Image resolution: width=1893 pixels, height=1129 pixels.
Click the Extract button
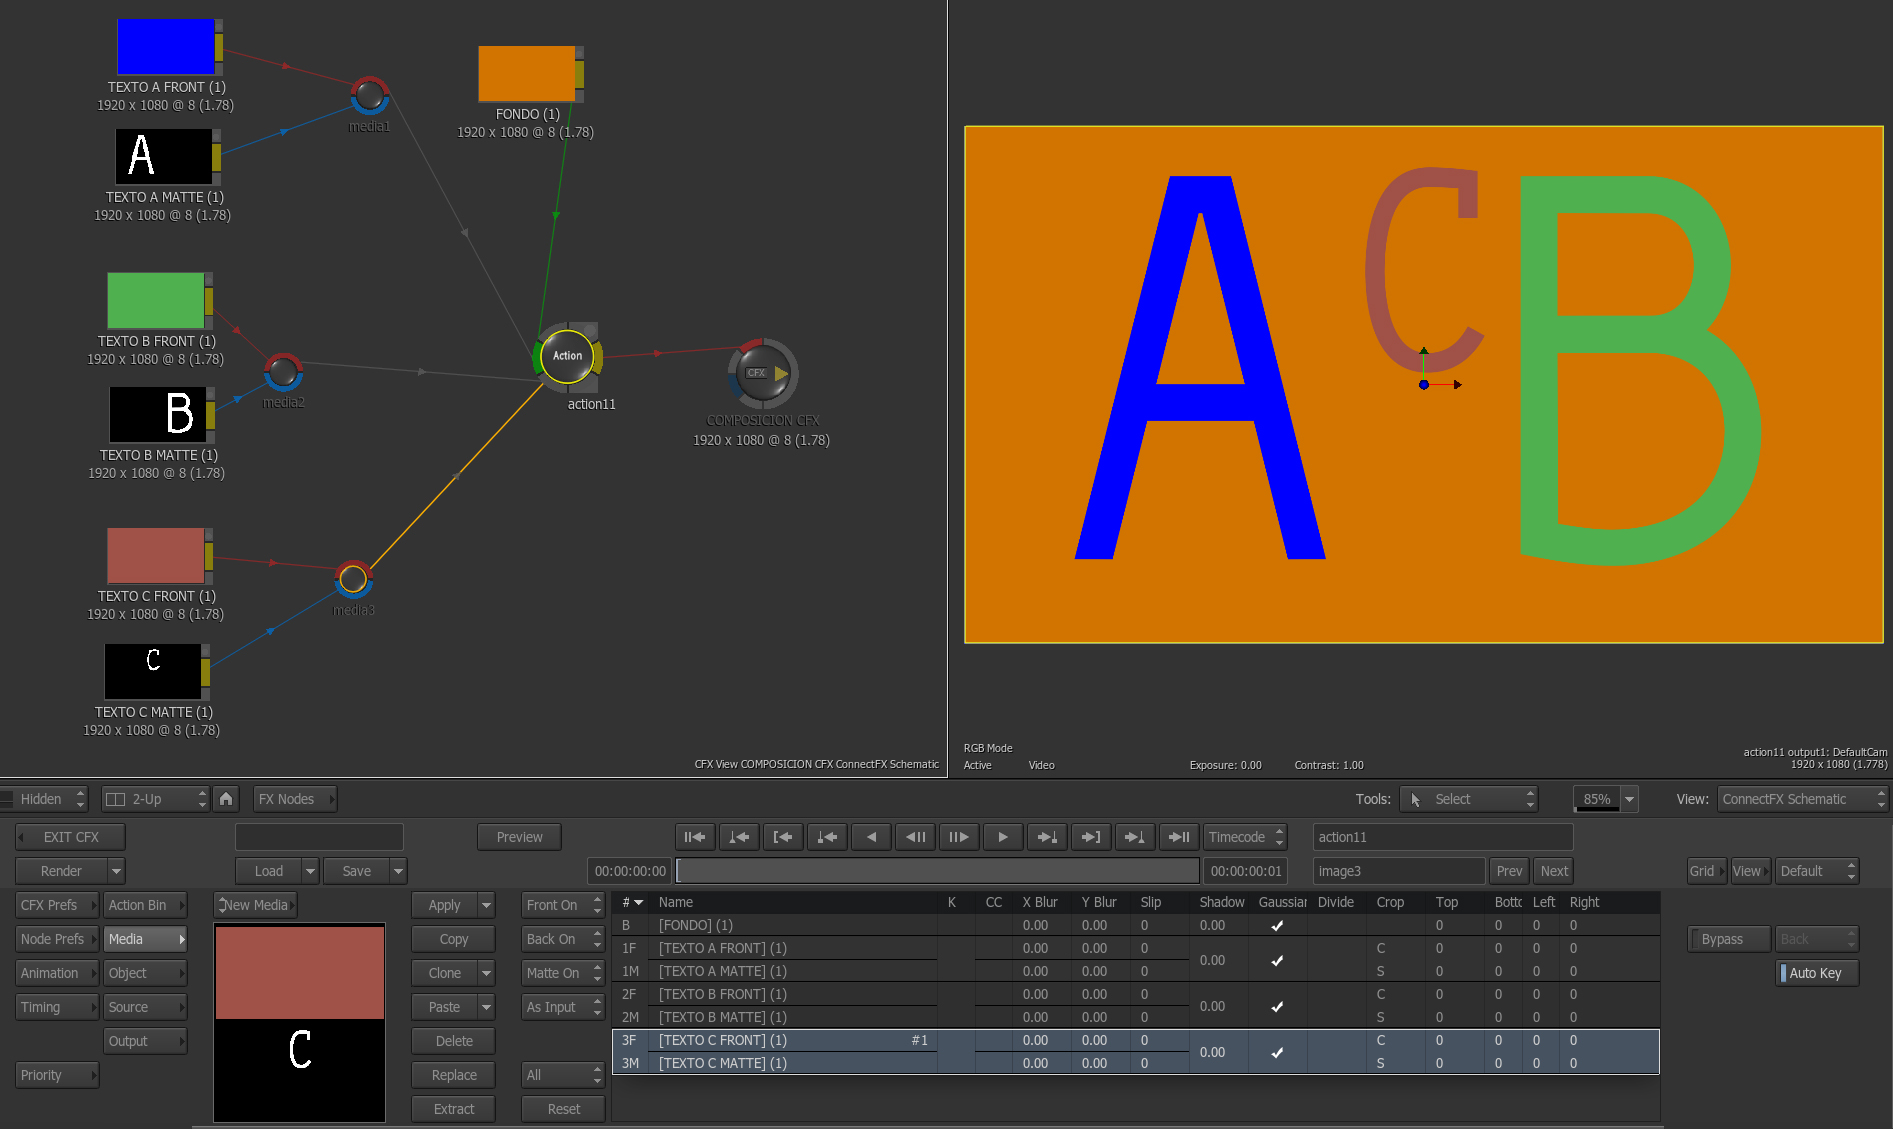[x=453, y=1109]
